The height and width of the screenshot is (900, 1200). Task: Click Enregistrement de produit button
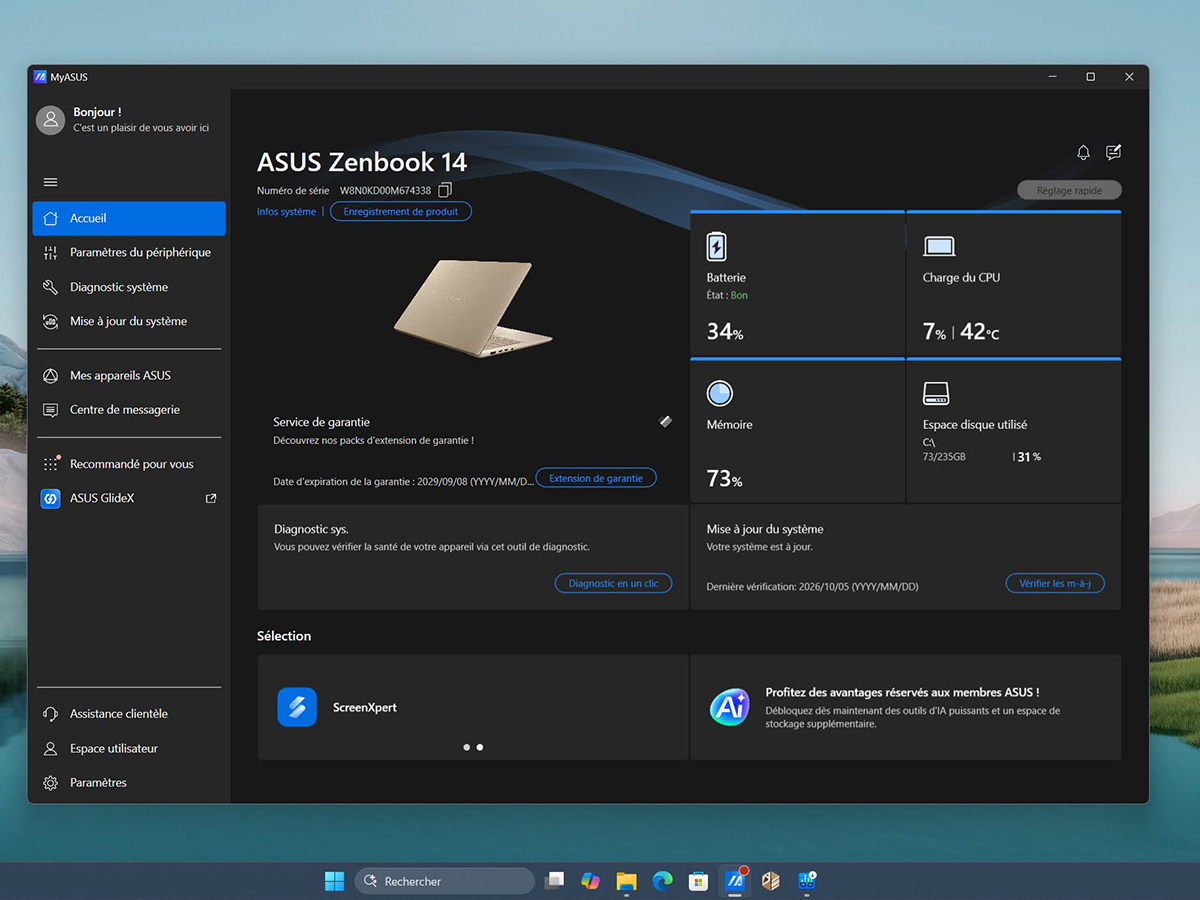(401, 212)
